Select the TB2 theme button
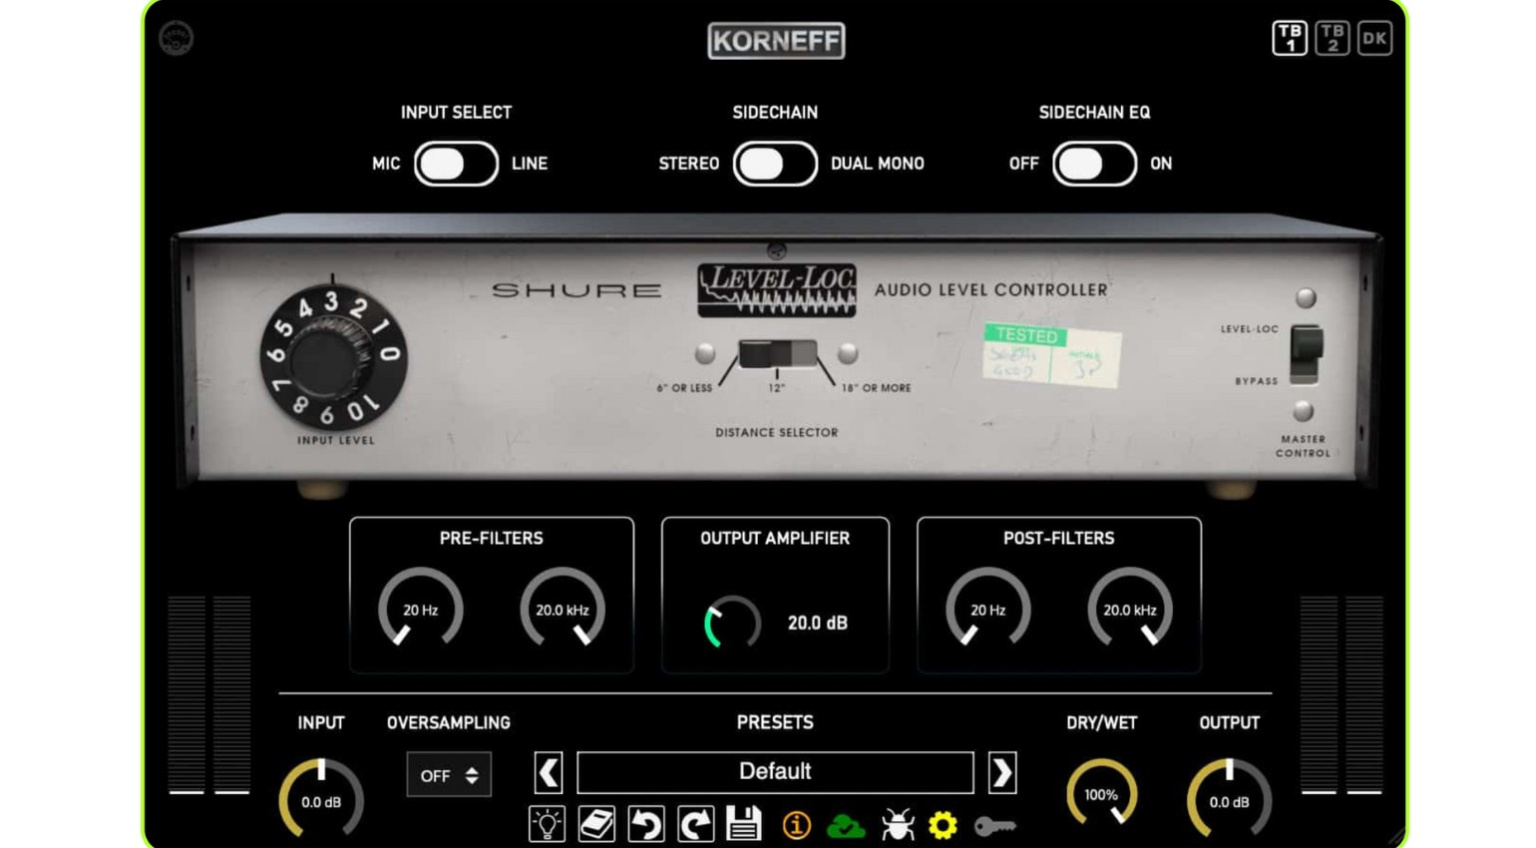Image resolution: width=1536 pixels, height=848 pixels. (1330, 40)
